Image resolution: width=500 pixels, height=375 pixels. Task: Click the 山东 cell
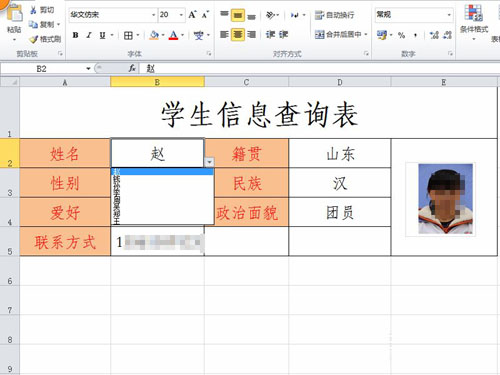pos(340,153)
